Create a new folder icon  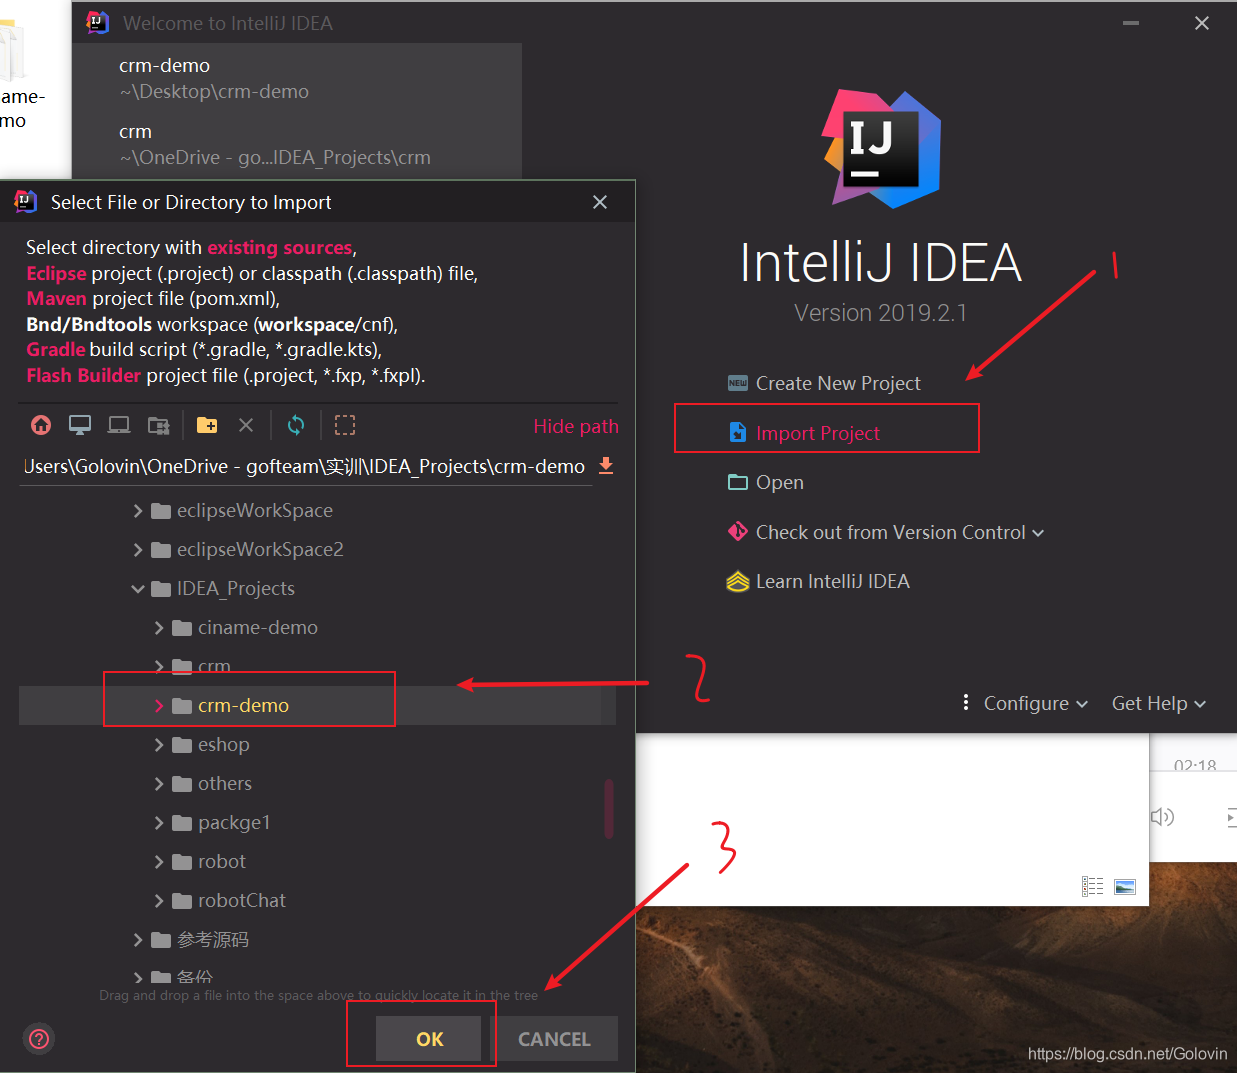coord(207,425)
